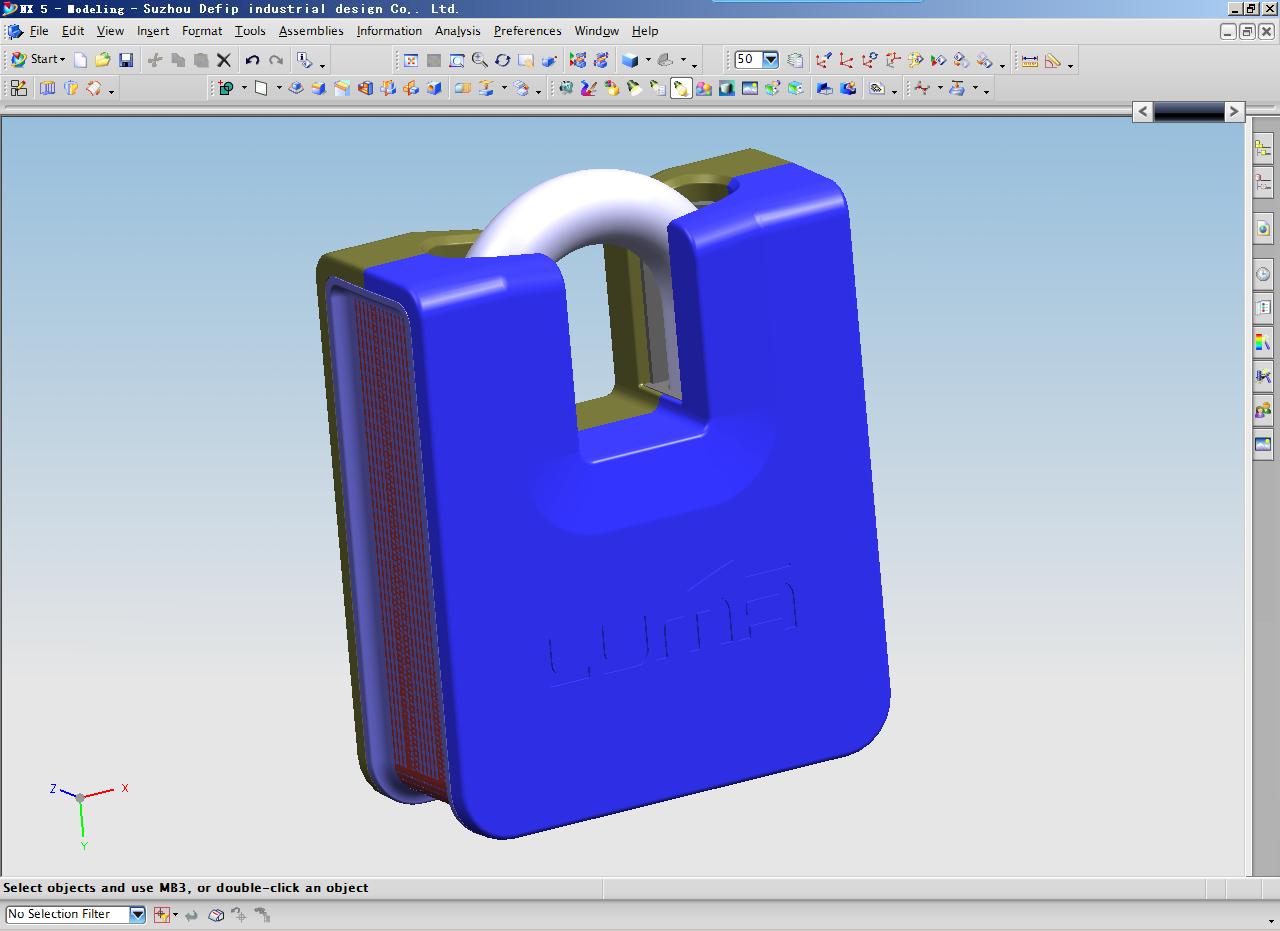This screenshot has height=931, width=1280.
Task: Click the Measure Distance ruler icon
Action: click(x=1029, y=60)
